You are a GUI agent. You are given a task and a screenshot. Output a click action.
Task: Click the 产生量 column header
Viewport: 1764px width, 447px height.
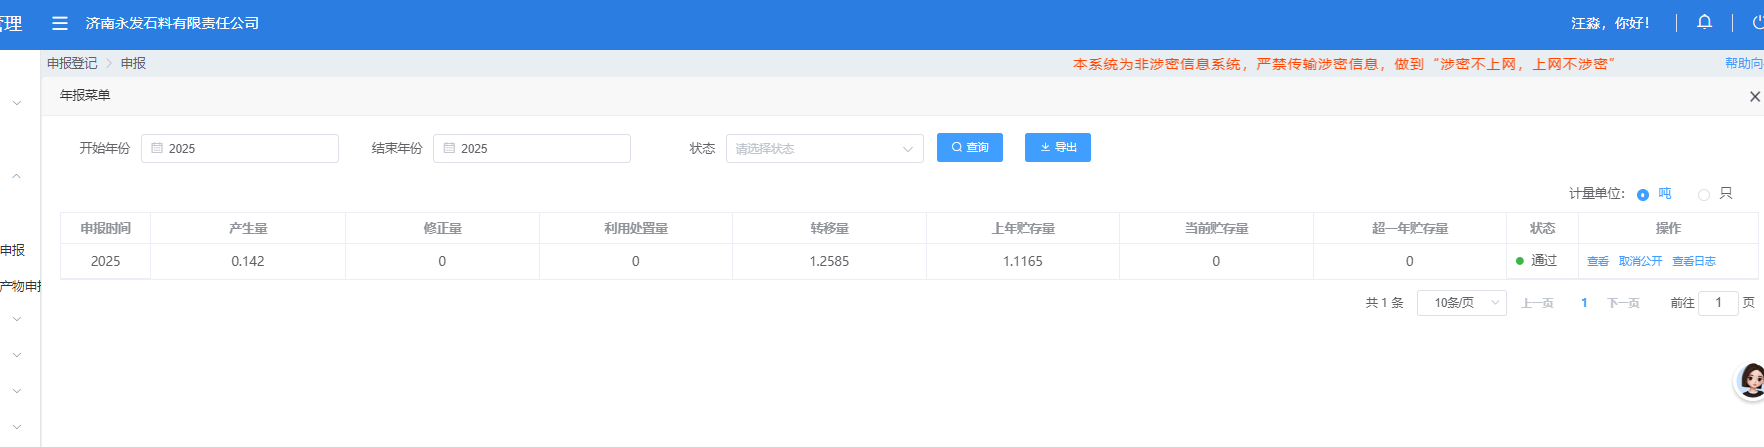248,228
